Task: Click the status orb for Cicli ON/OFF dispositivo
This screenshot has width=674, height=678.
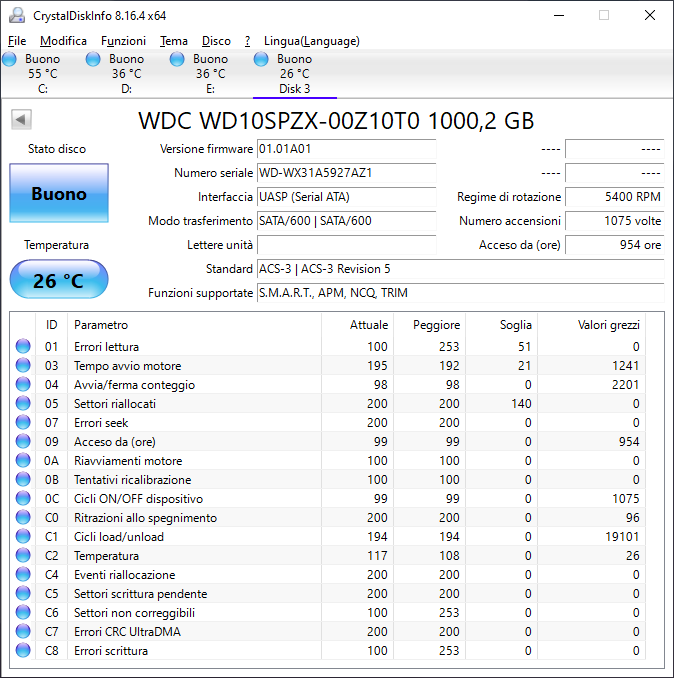Action: click(x=23, y=499)
